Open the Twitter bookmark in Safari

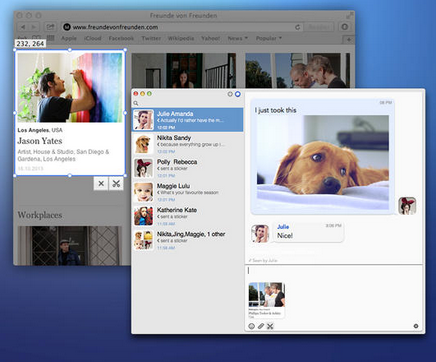(151, 38)
